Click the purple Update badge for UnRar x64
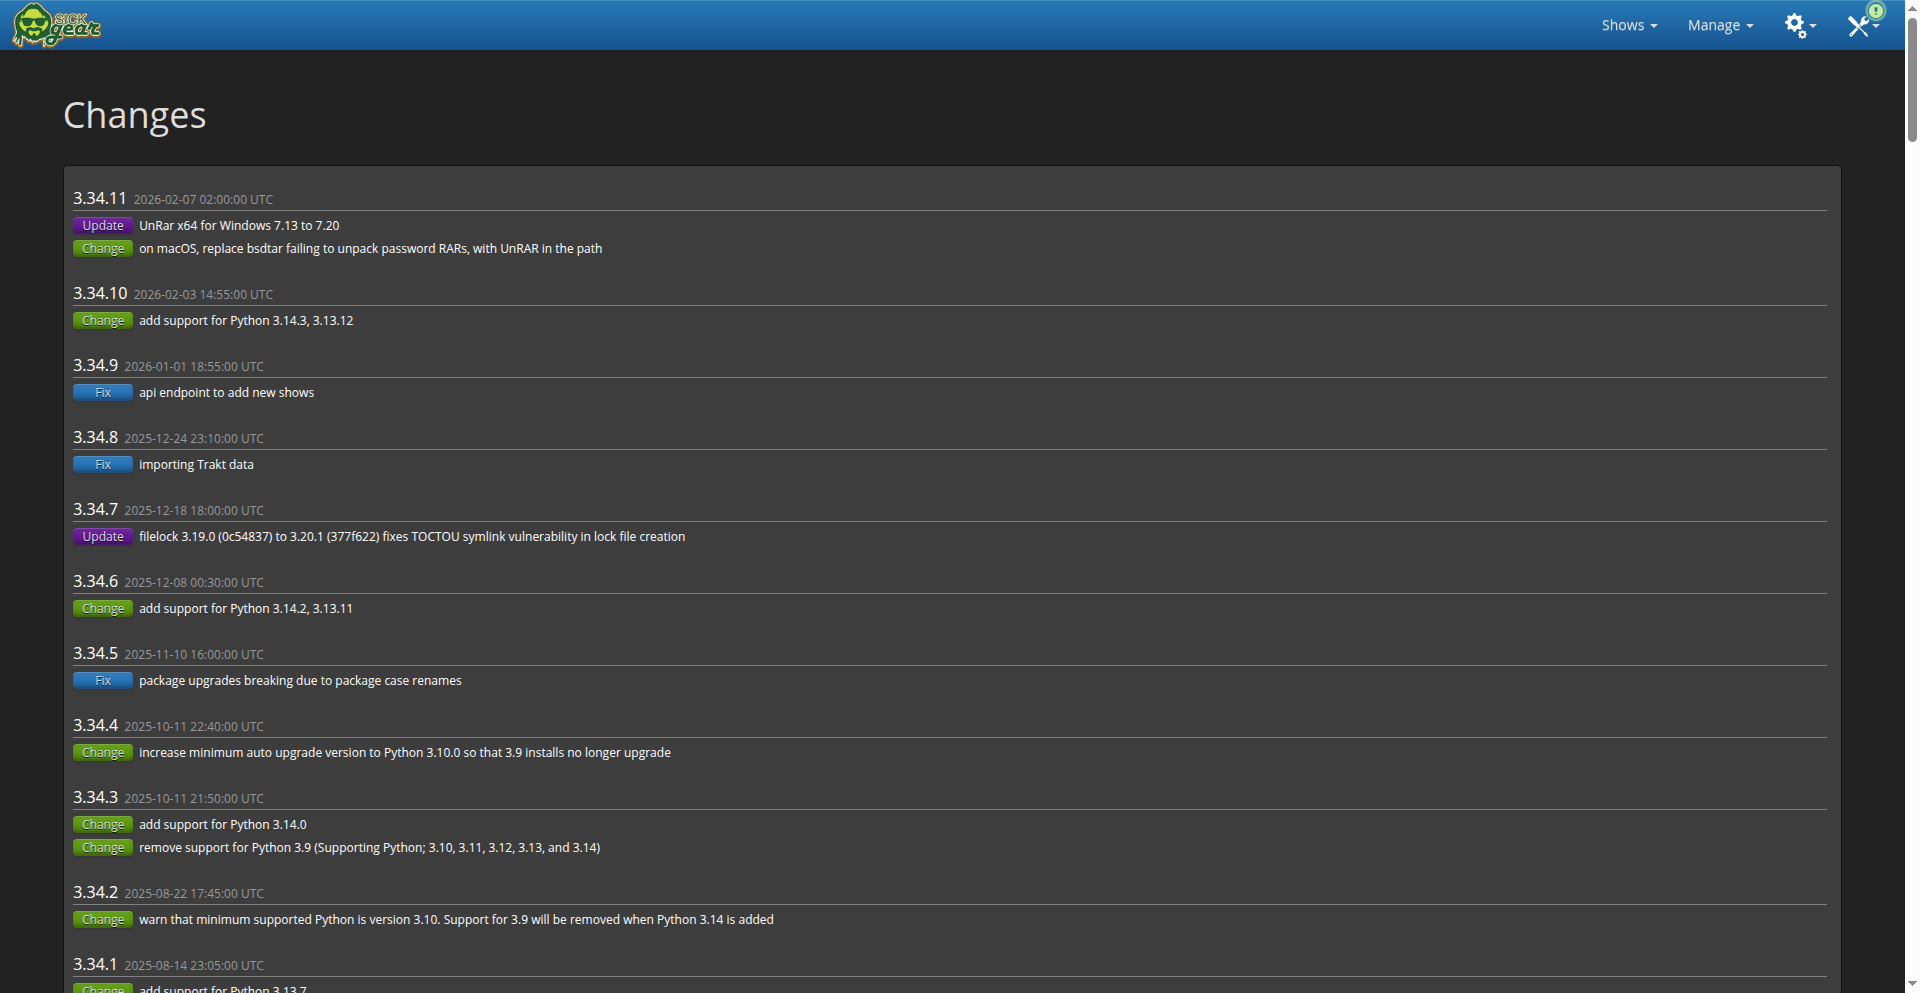 [103, 226]
